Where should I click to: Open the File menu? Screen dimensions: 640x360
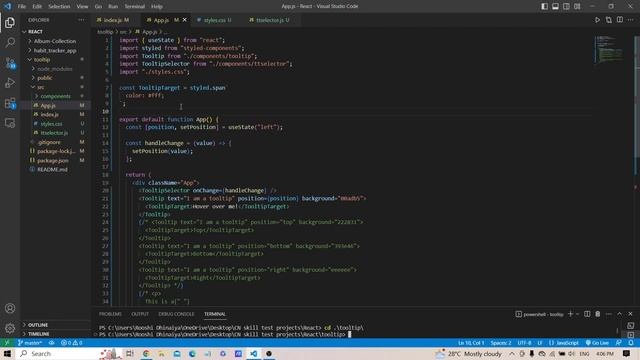[22, 7]
